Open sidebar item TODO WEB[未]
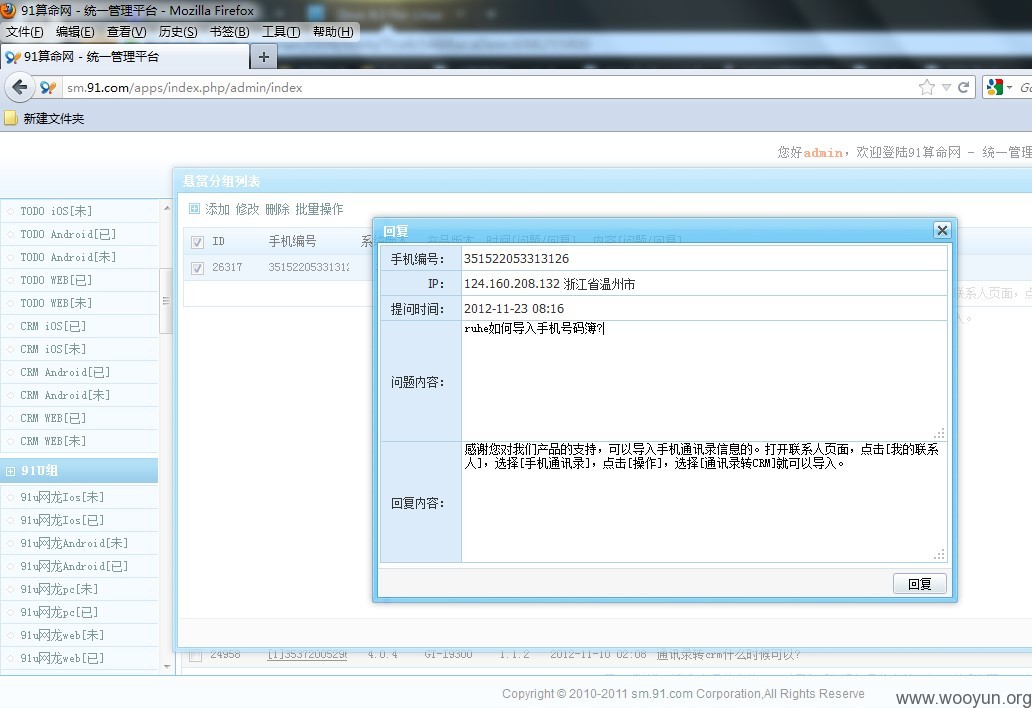 [x=56, y=303]
